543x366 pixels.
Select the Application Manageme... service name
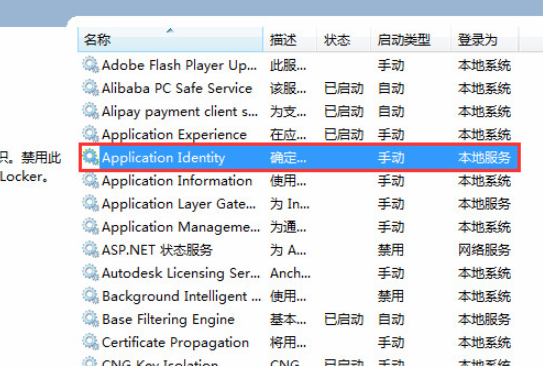point(181,227)
